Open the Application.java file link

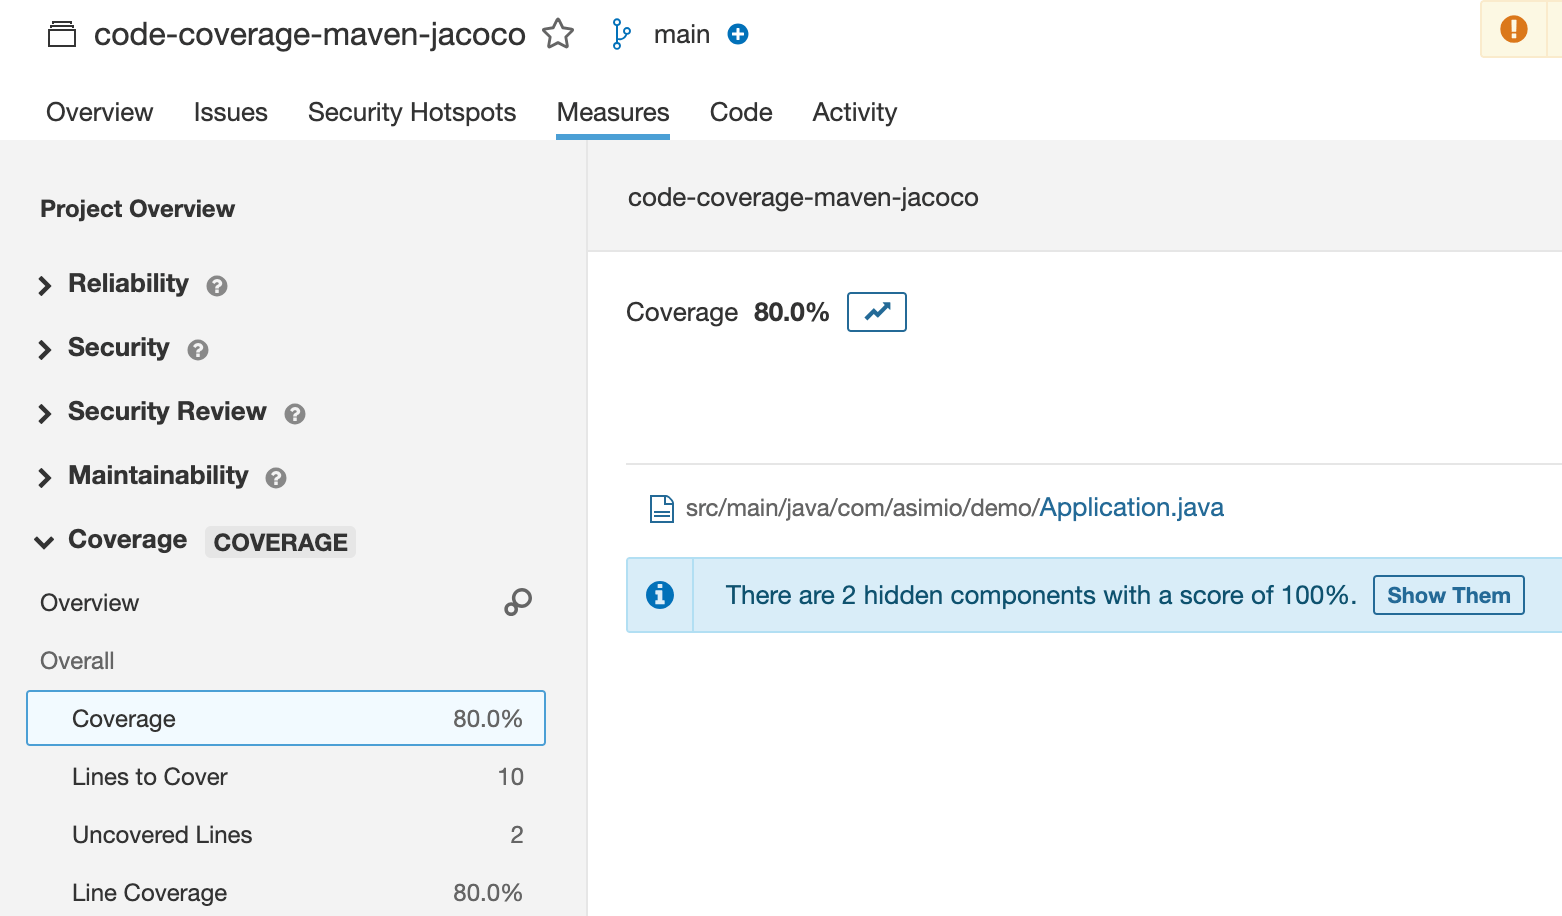(x=1132, y=507)
